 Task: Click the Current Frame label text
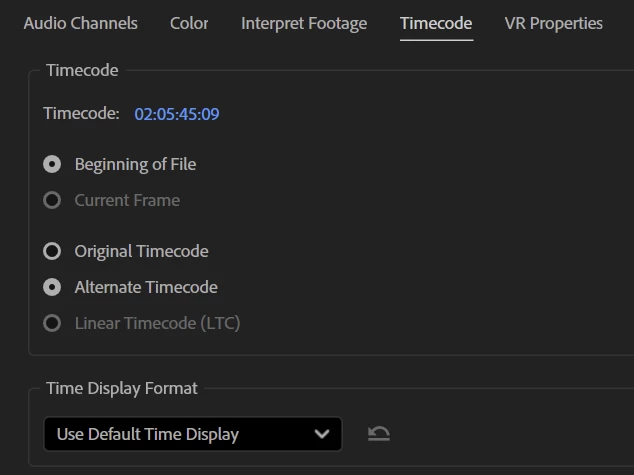[127, 200]
